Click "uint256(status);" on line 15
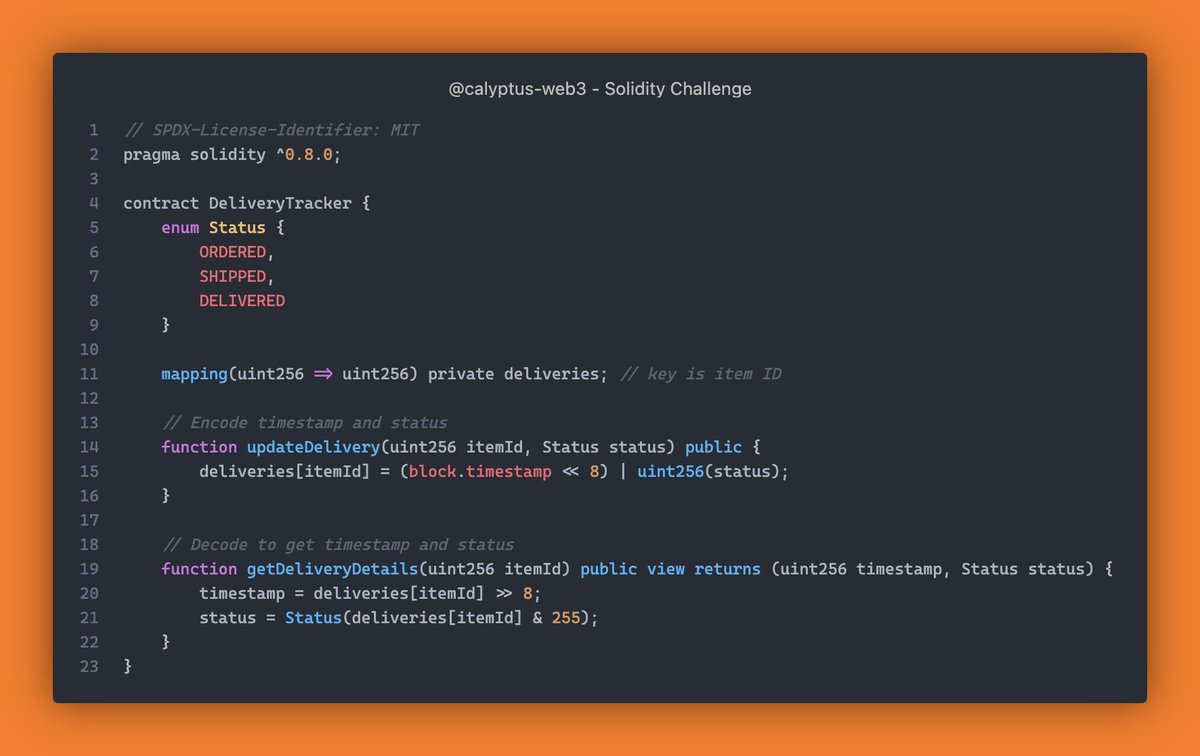The width and height of the screenshot is (1200, 756). [713, 471]
